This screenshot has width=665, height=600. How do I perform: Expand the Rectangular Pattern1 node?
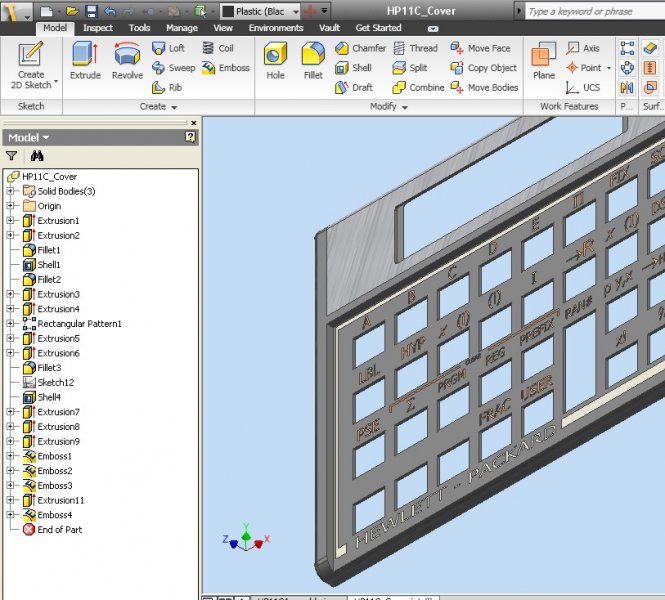10,324
